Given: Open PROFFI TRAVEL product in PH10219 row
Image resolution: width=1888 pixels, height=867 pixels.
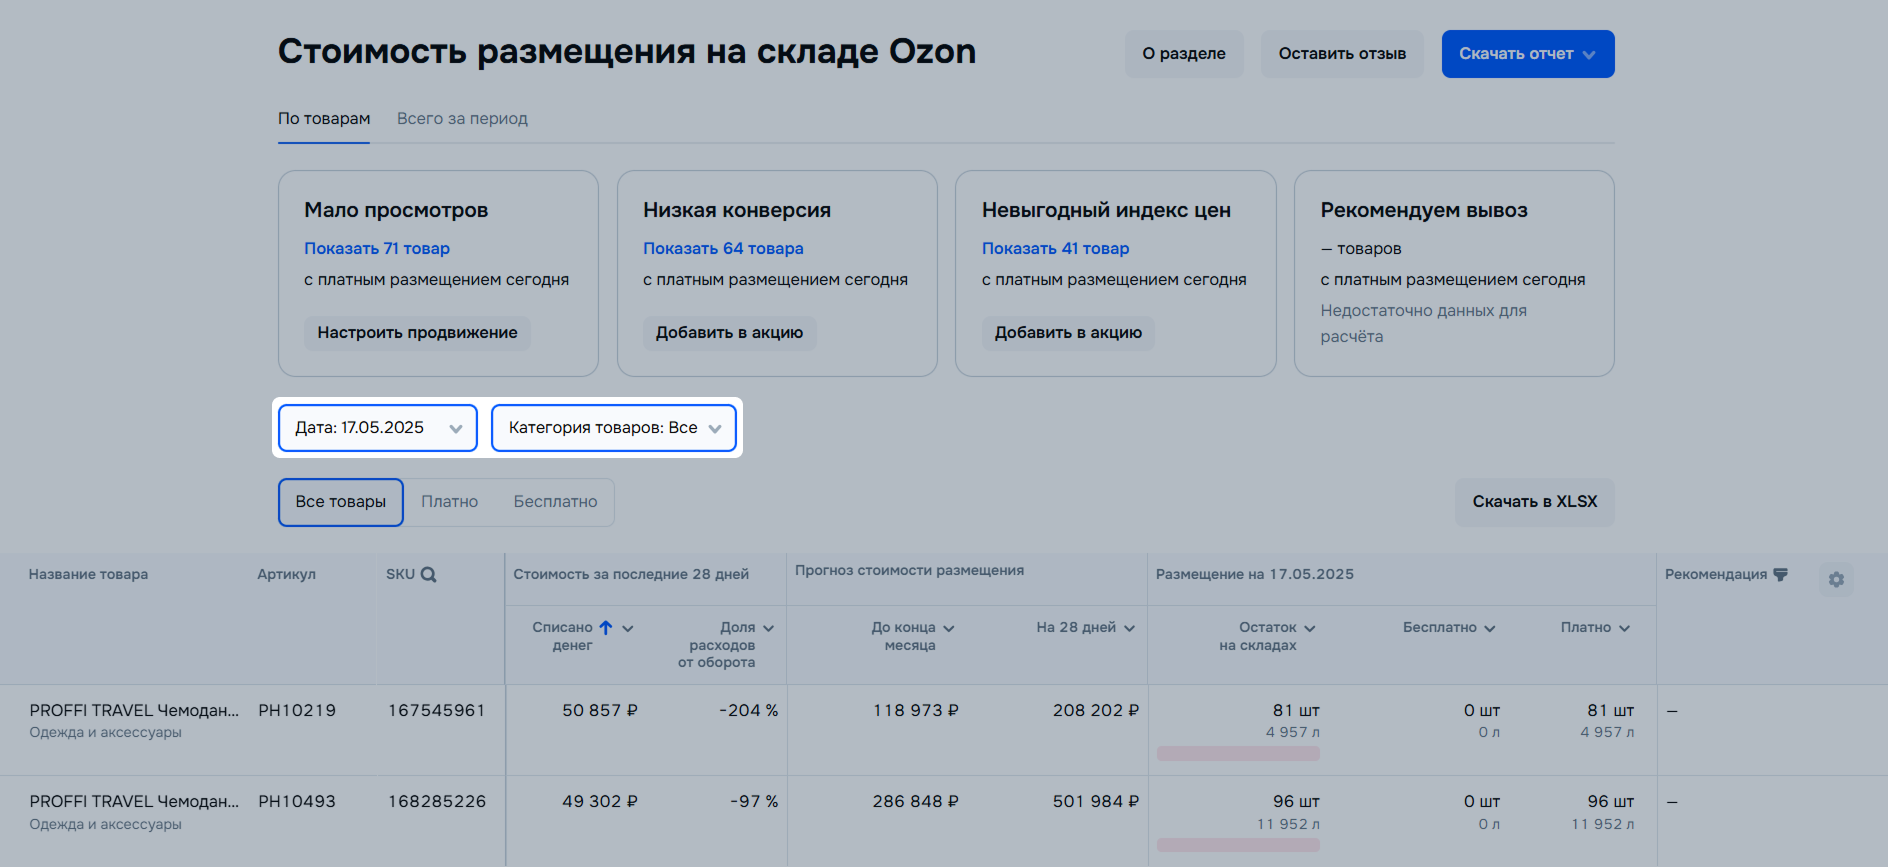Looking at the screenshot, I should 134,711.
